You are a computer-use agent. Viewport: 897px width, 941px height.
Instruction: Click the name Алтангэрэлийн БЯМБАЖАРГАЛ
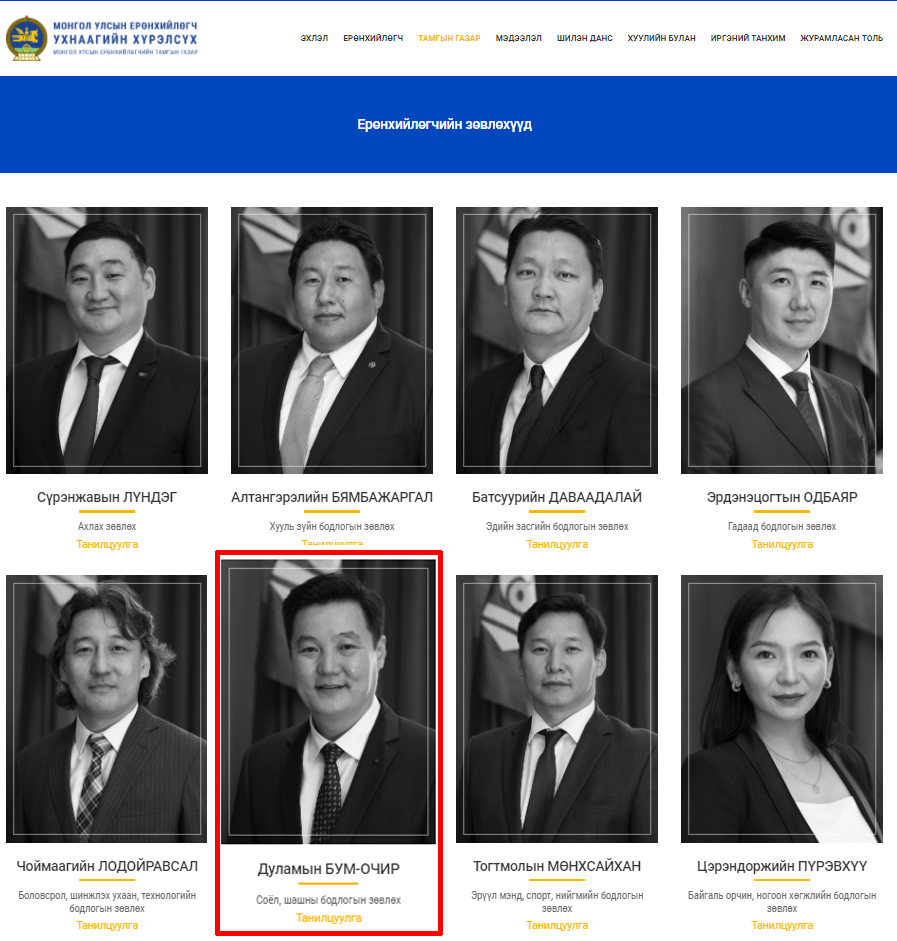(x=332, y=497)
